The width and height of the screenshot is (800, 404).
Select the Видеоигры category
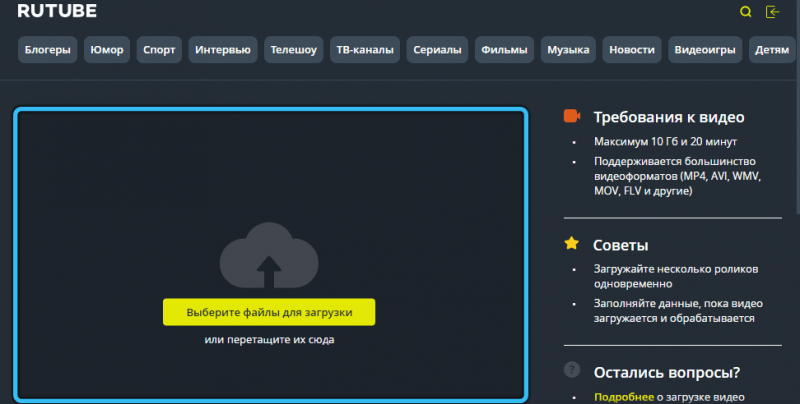tap(705, 49)
